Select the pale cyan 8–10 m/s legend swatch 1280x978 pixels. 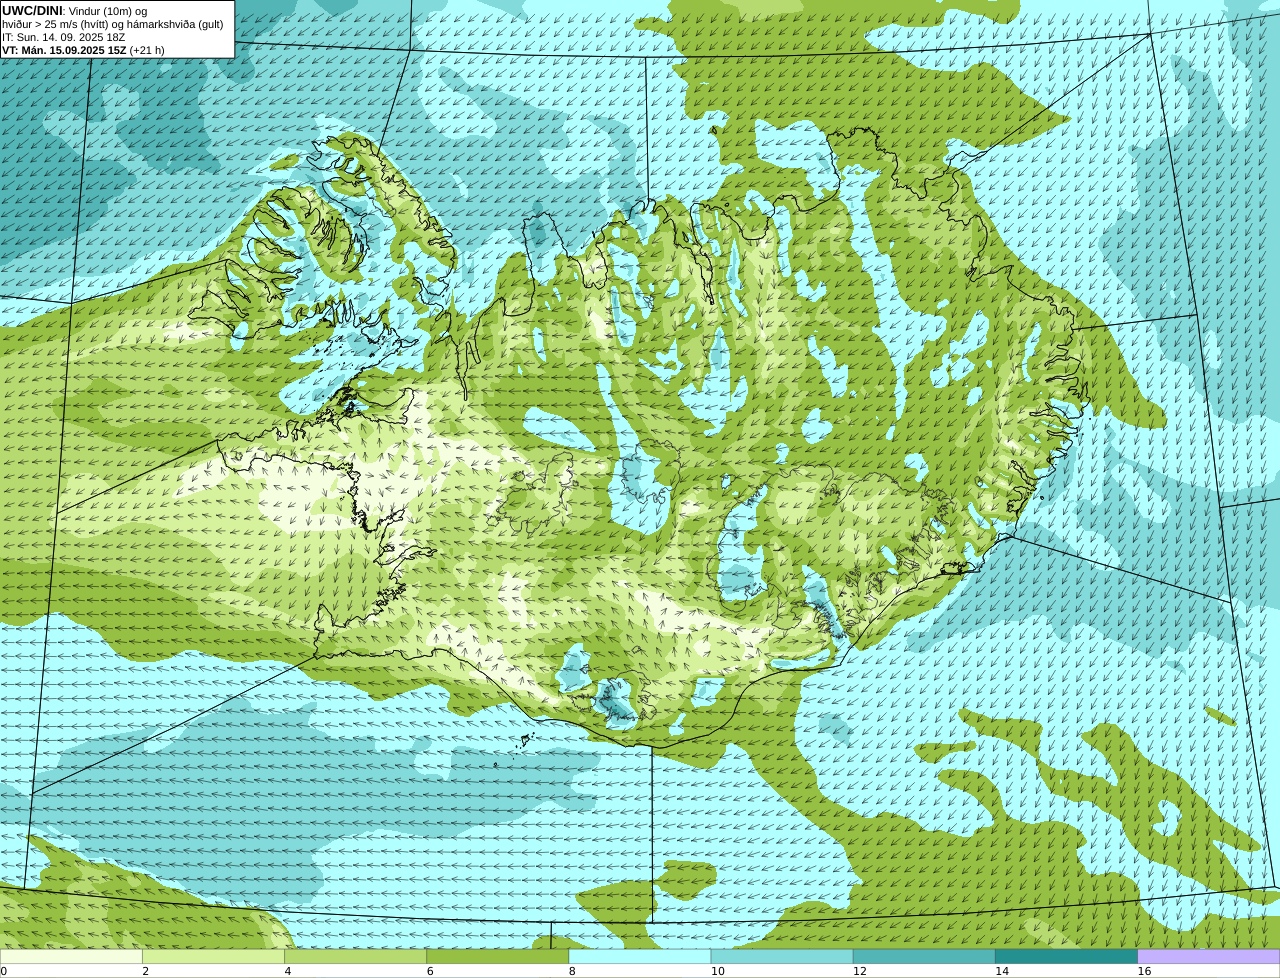(640, 957)
